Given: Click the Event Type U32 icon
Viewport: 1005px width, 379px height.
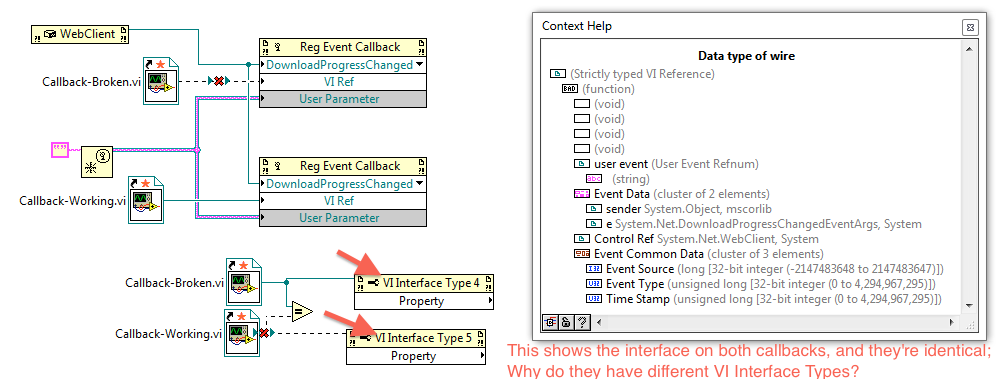Looking at the screenshot, I should pyautogui.click(x=594, y=284).
